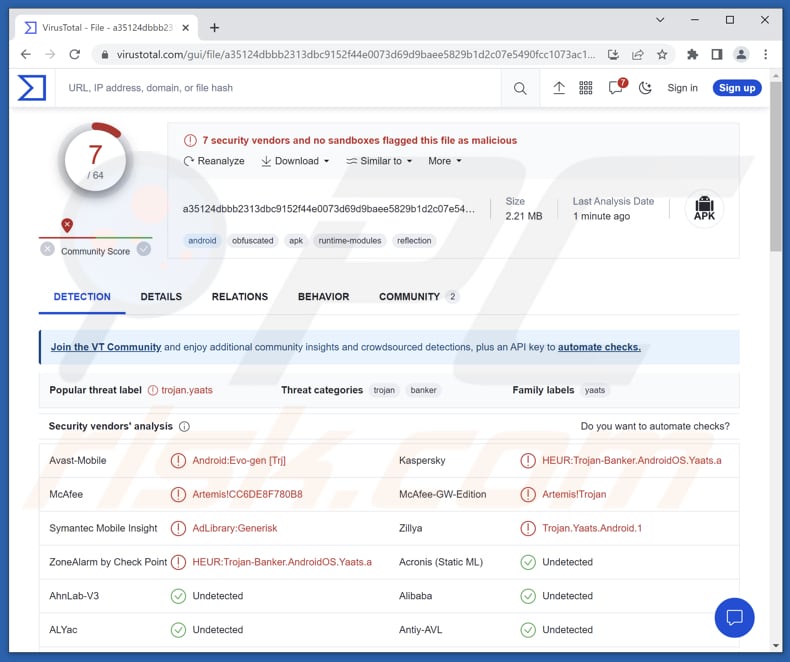
Task: Bookmark this page with star icon
Action: click(662, 54)
